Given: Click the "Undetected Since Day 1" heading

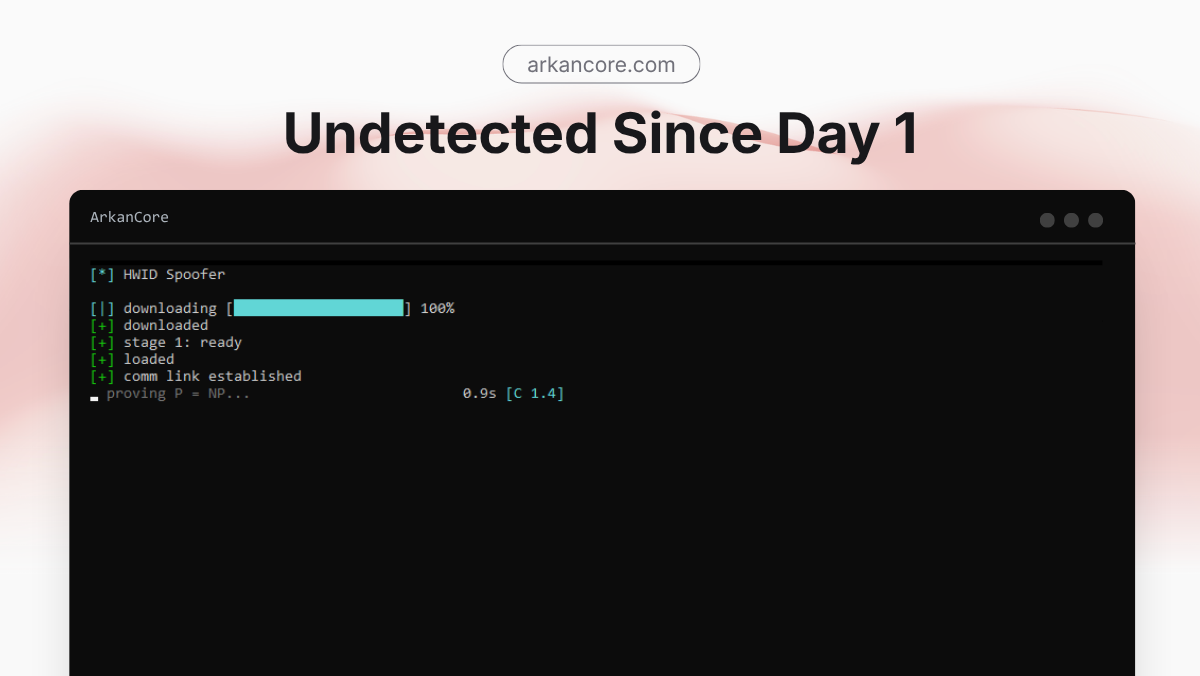Looking at the screenshot, I should coord(600,134).
